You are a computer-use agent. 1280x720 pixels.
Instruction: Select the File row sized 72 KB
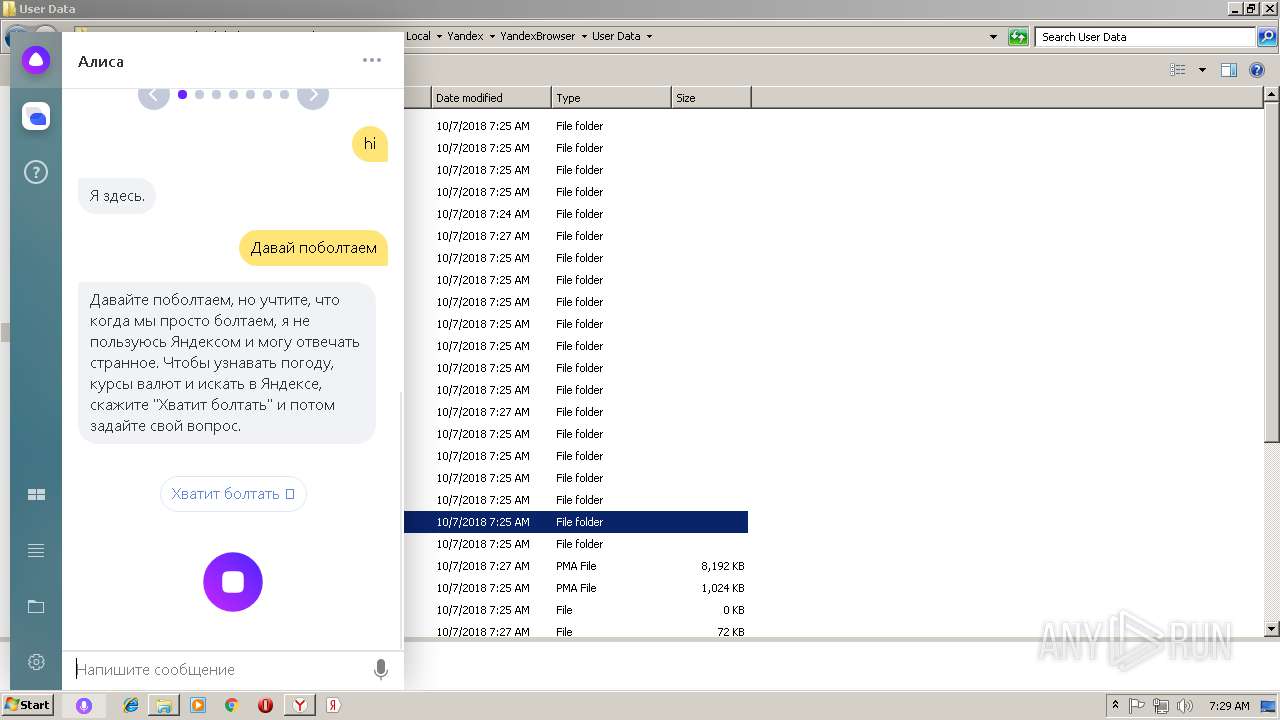(x=576, y=632)
